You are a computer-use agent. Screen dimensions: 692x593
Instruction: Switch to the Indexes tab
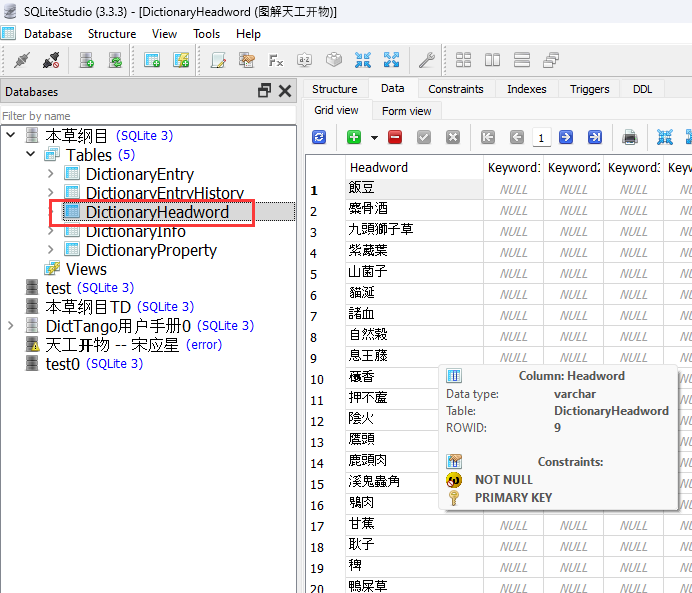point(527,89)
